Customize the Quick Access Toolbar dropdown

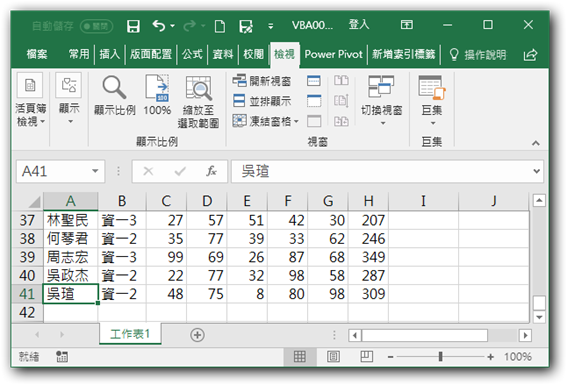point(270,26)
